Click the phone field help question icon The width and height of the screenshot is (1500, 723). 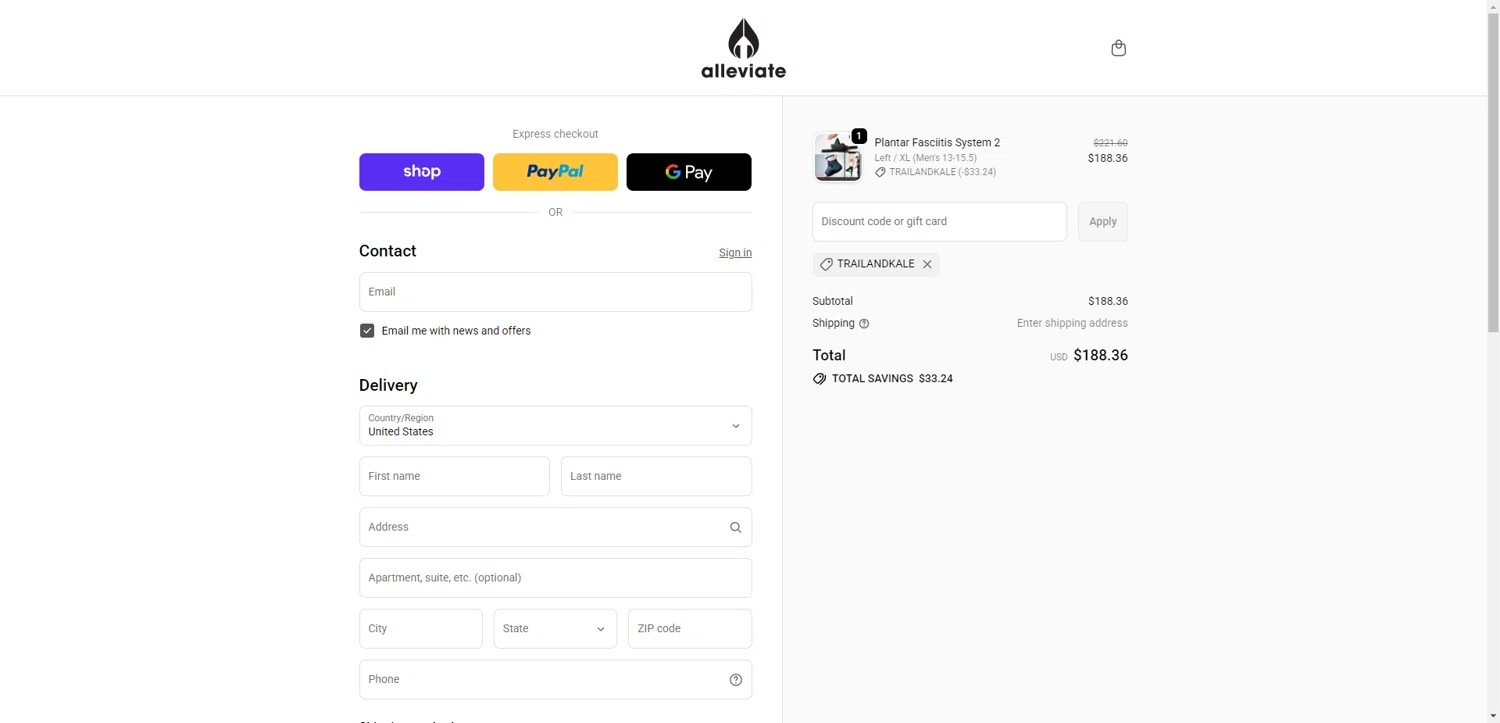tap(735, 680)
